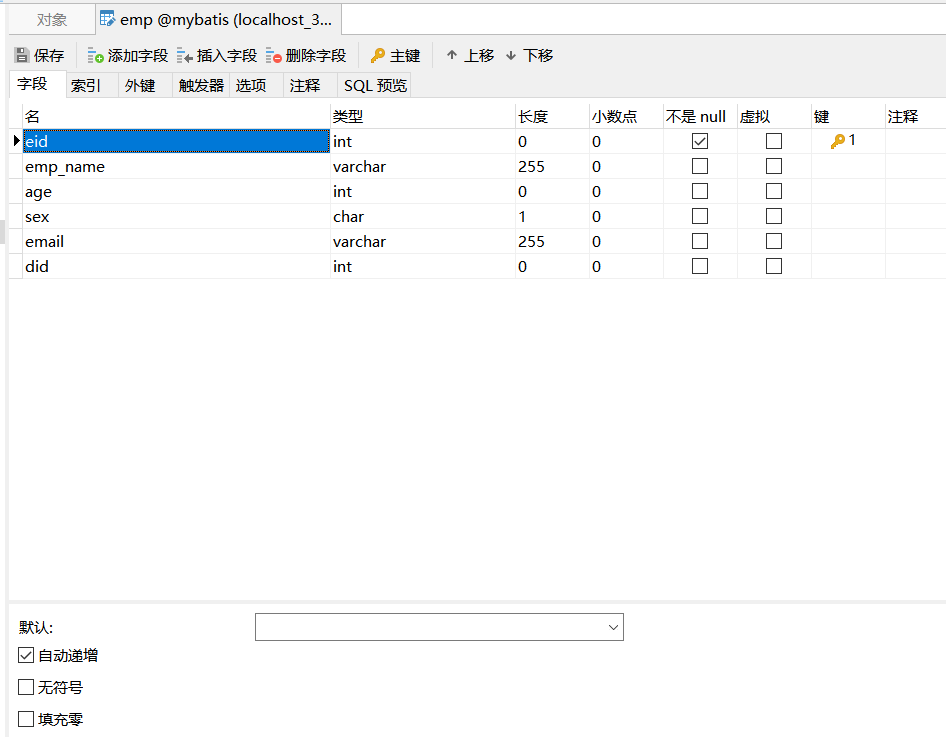The width and height of the screenshot is (946, 737).
Task: Check Not null for emp_name field
Action: coord(700,166)
